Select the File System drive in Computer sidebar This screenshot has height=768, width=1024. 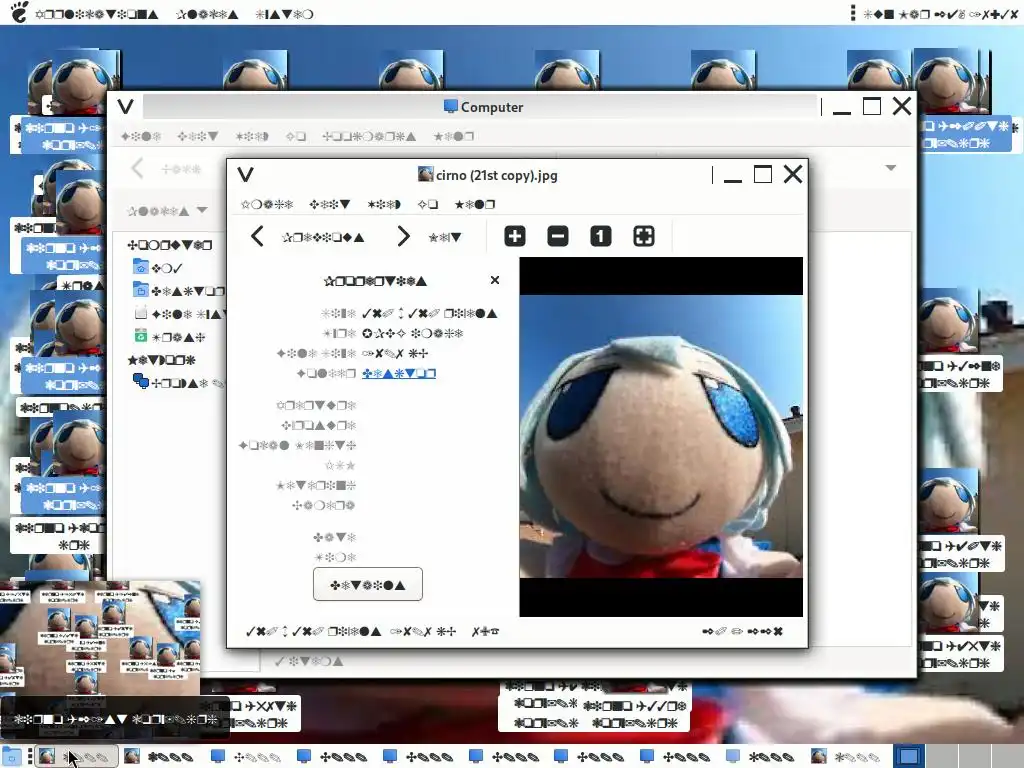(x=180, y=314)
